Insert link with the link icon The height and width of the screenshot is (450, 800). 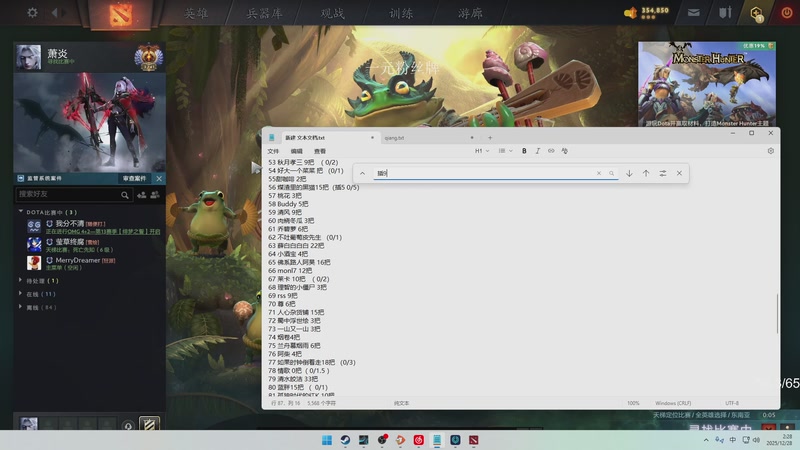tap(551, 151)
